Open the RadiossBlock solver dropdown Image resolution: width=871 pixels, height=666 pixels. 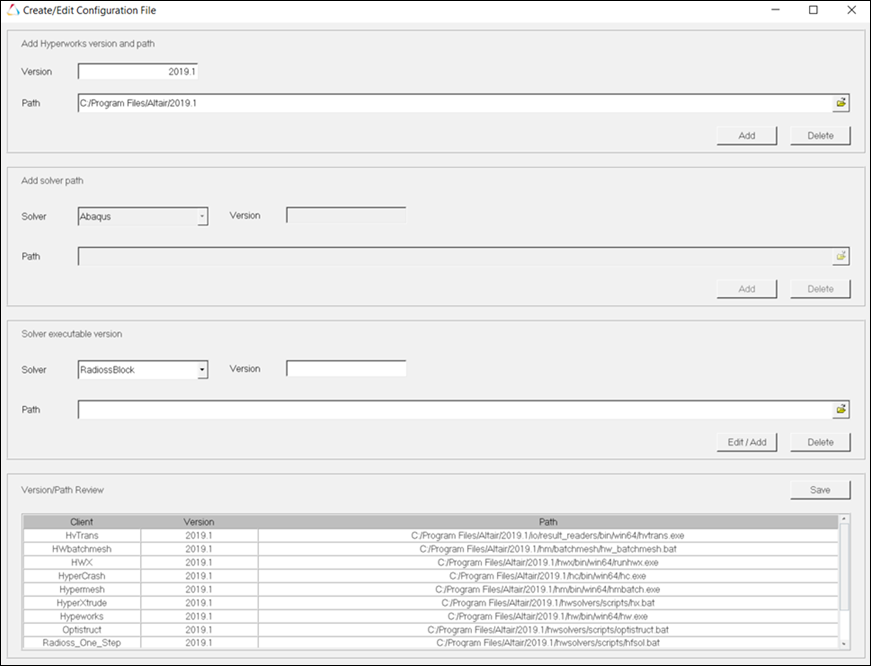pyautogui.click(x=202, y=369)
